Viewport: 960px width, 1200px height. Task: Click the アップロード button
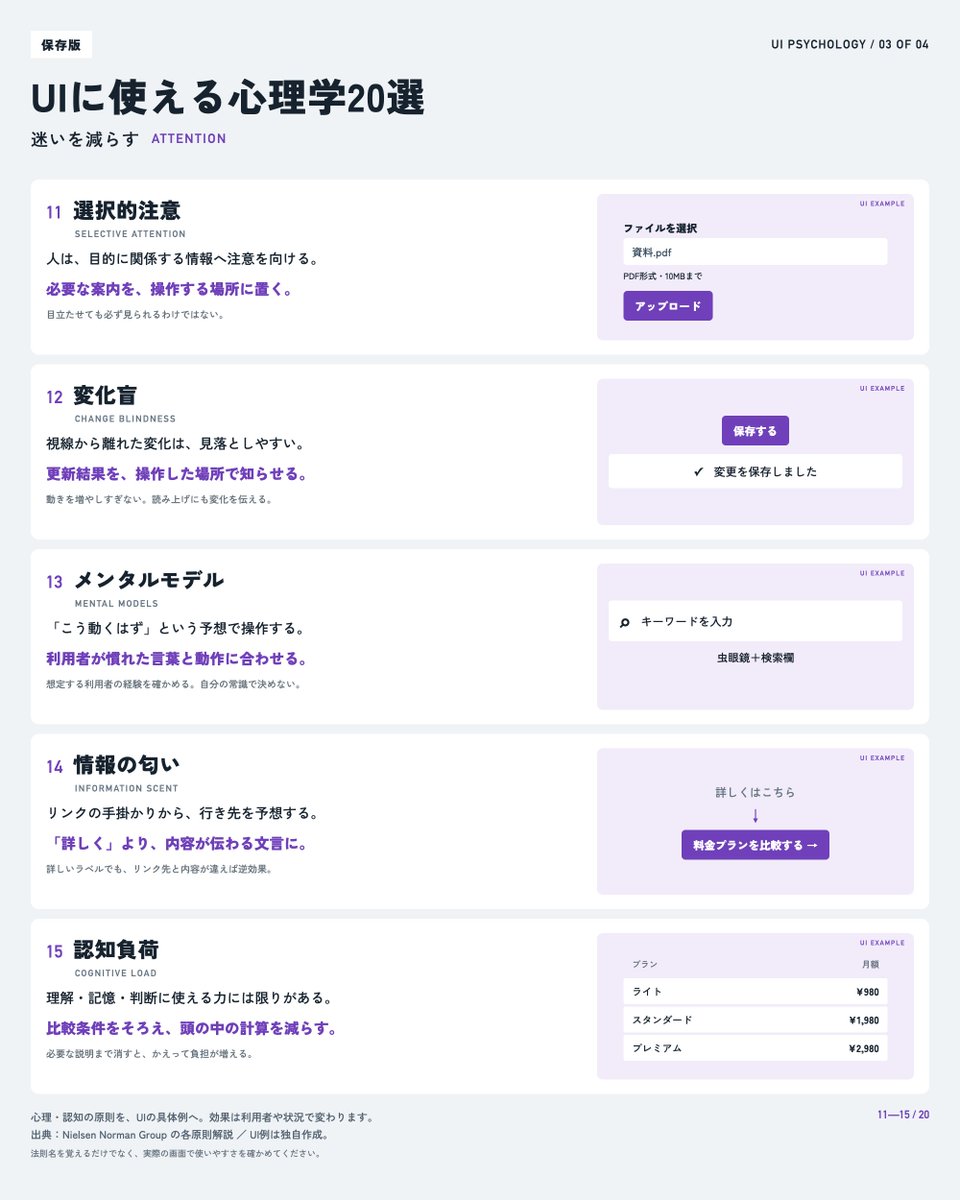668,306
